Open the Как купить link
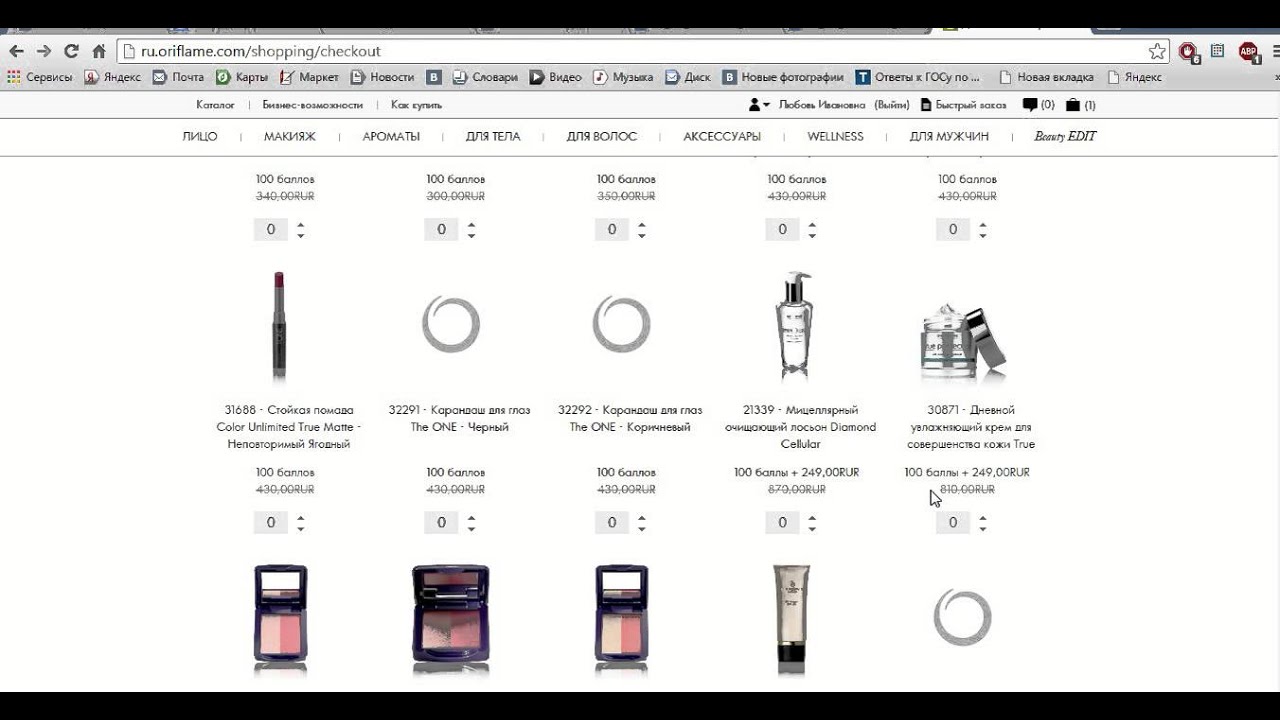Viewport: 1280px width, 720px height. [416, 105]
